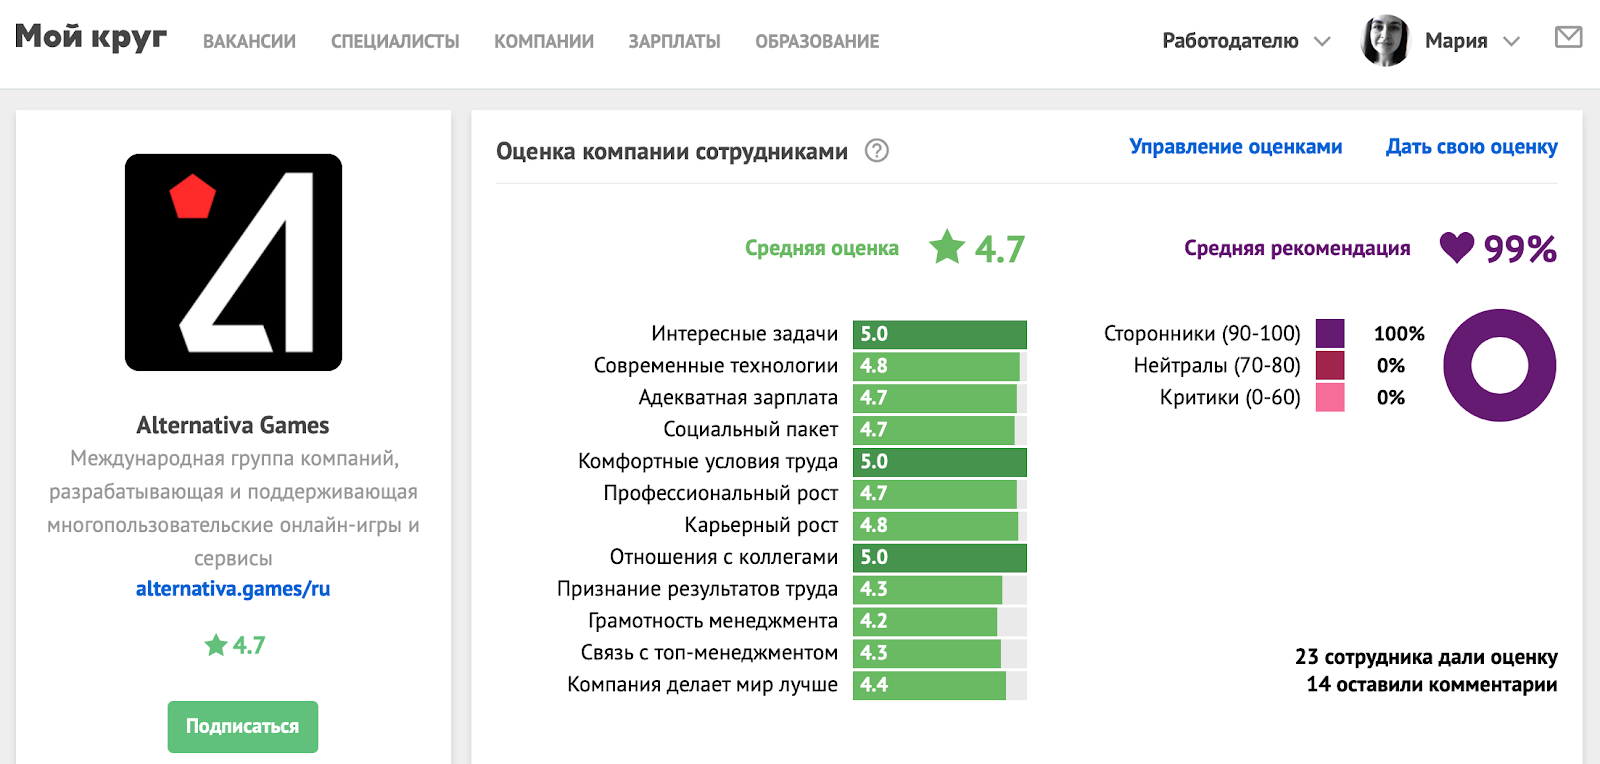1600x764 pixels.
Task: Click the Средняя оценка label
Action: [822, 248]
